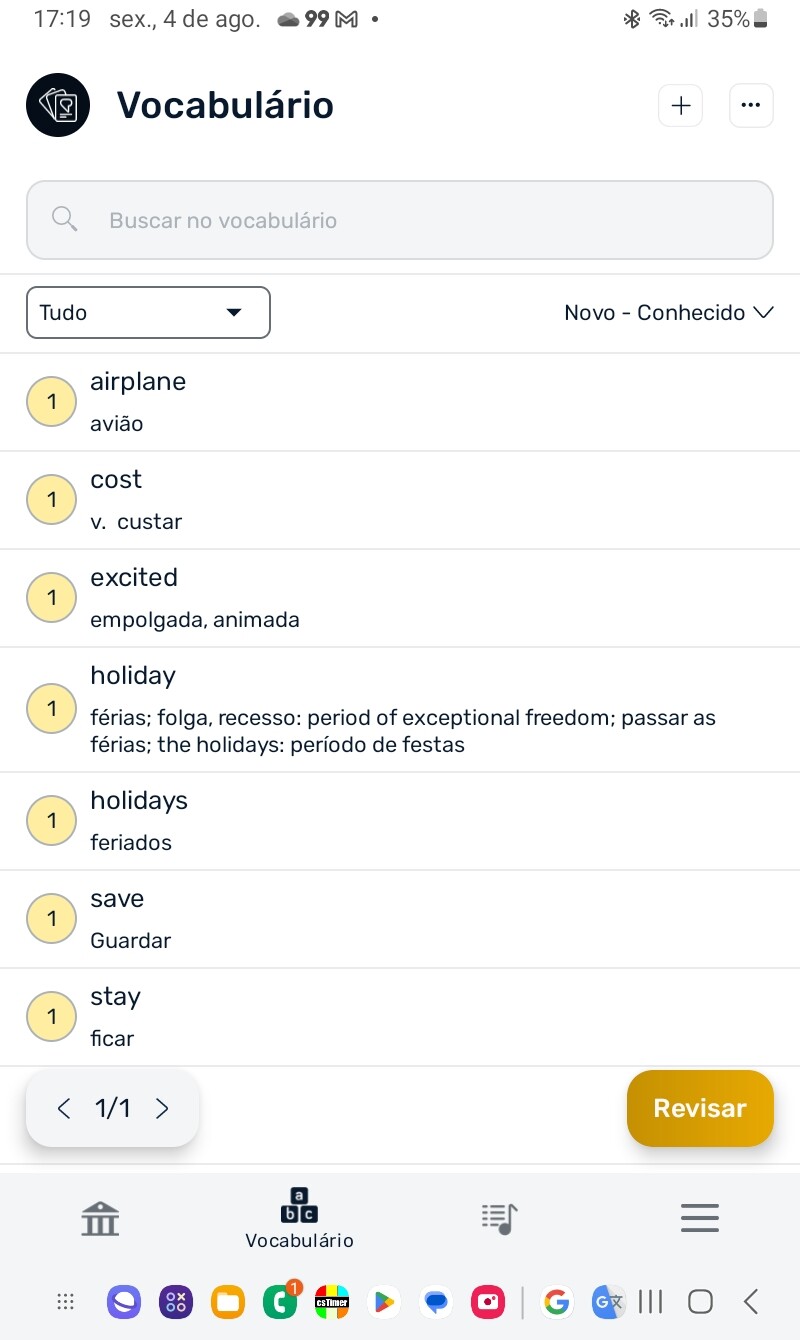Toggle the status circle for airplane

click(x=51, y=402)
